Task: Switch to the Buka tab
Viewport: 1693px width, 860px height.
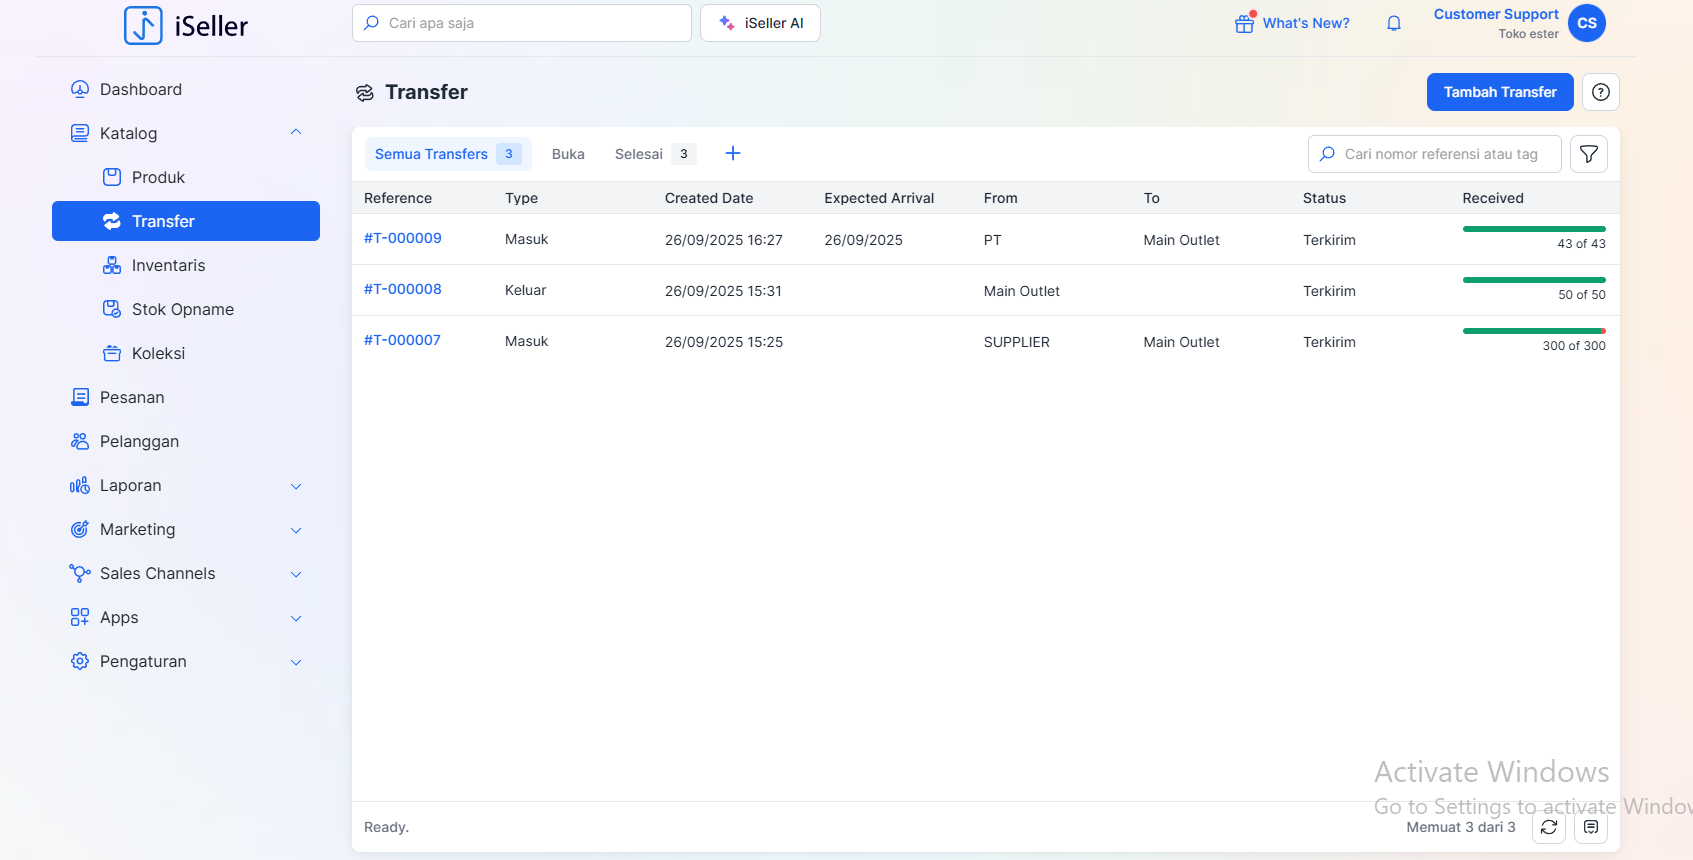Action: pyautogui.click(x=568, y=154)
